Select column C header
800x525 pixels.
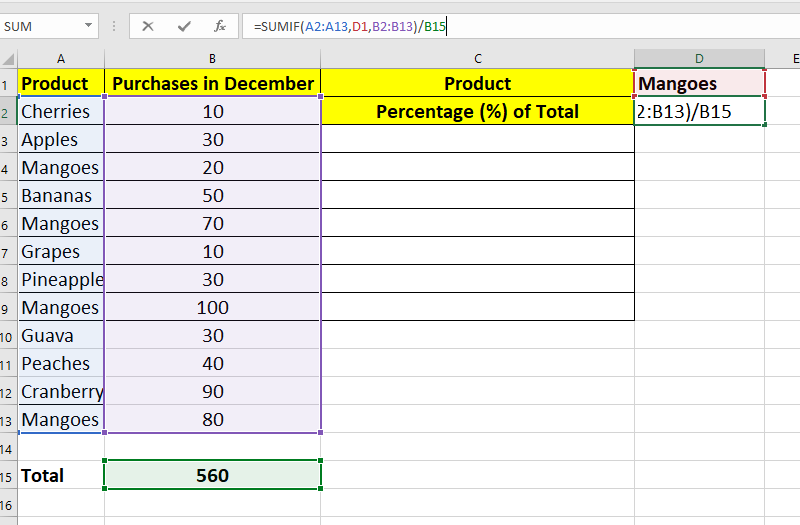477,58
